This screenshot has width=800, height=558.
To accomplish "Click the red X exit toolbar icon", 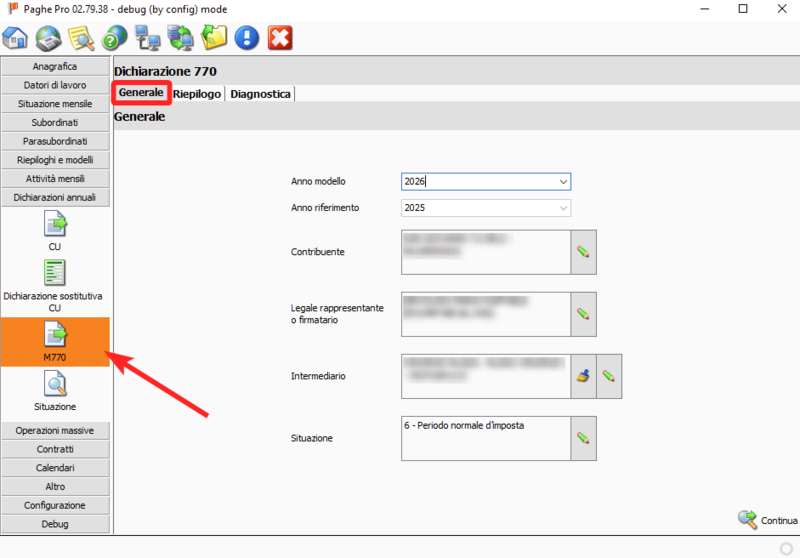I will point(280,38).
